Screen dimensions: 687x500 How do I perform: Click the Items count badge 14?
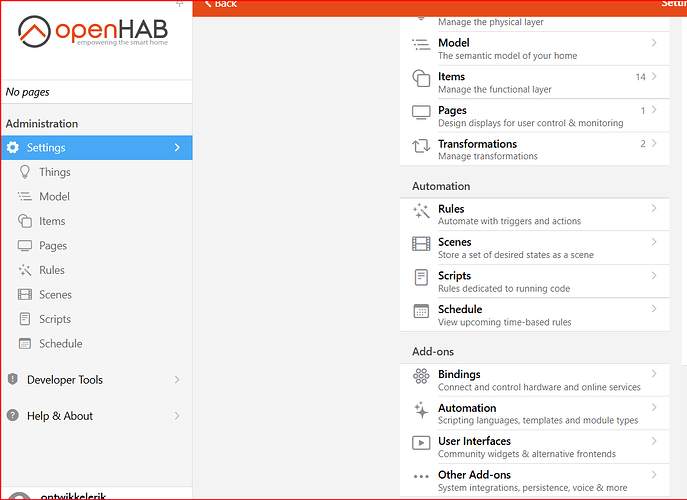(641, 77)
